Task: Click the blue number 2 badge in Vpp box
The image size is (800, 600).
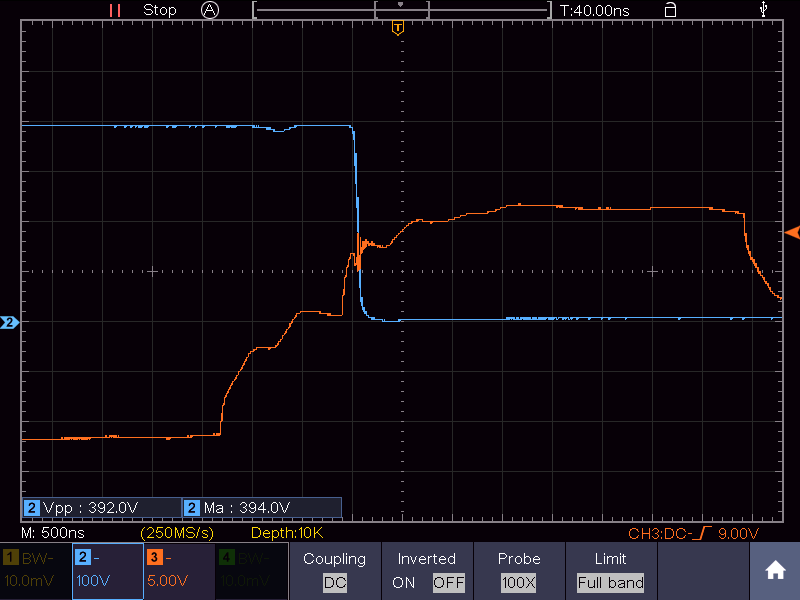Action: (32, 508)
